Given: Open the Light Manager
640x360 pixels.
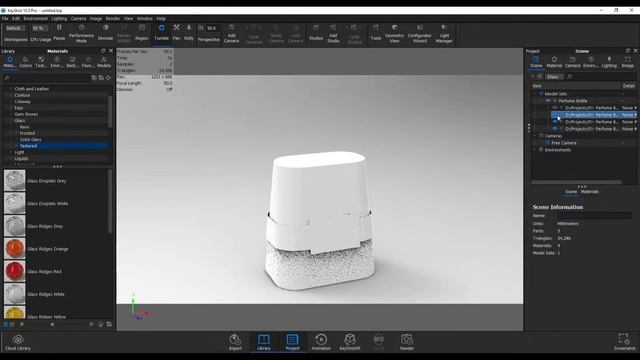Looking at the screenshot, I should [444, 33].
